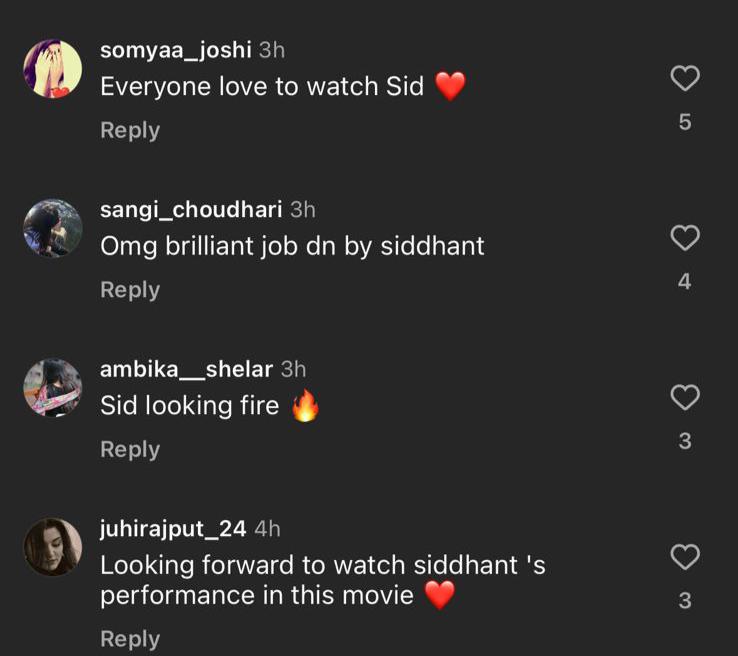Reply to sangi_choudhari's comment
The height and width of the screenshot is (656, 738).
tap(130, 290)
